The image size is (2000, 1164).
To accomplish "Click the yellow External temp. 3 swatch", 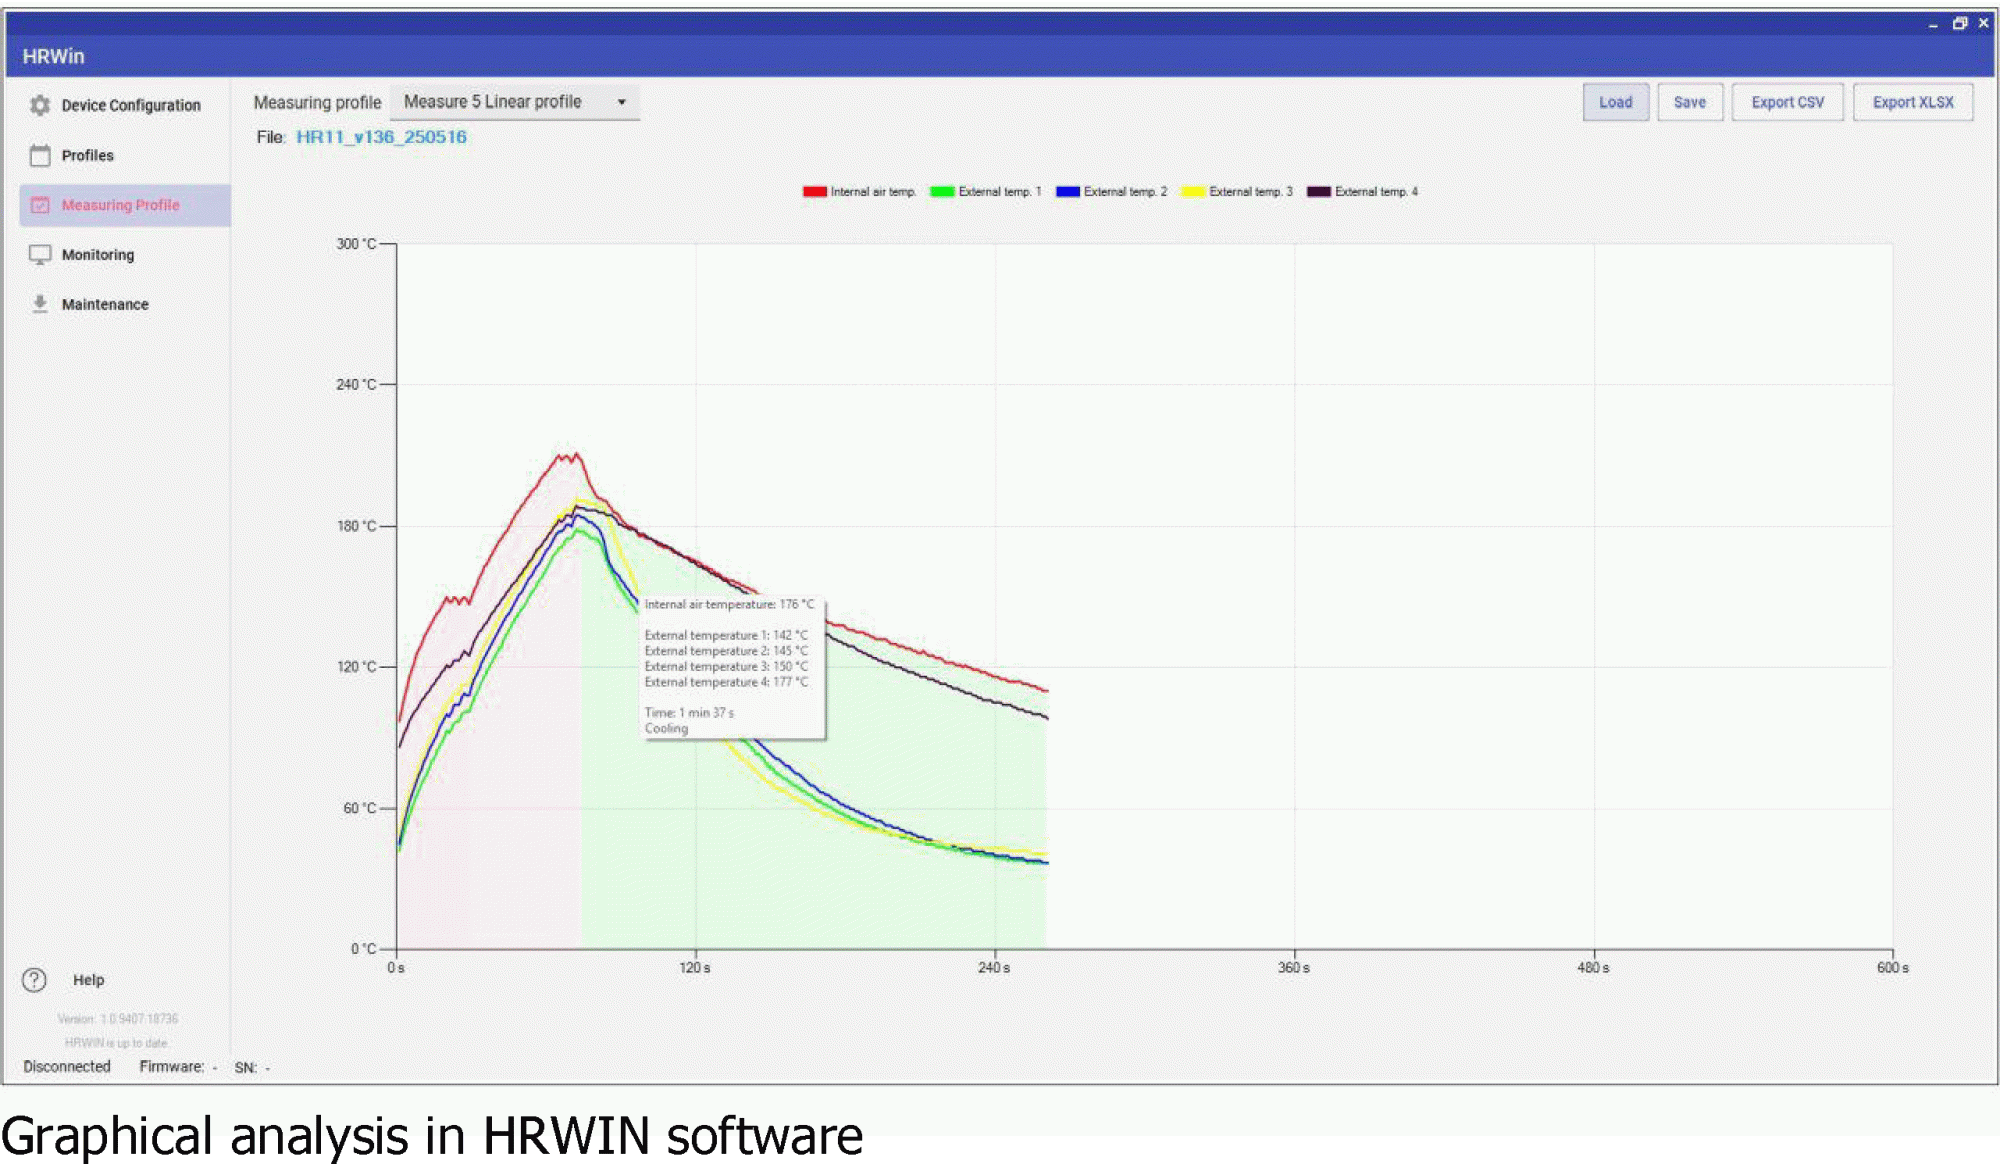I will point(1192,192).
